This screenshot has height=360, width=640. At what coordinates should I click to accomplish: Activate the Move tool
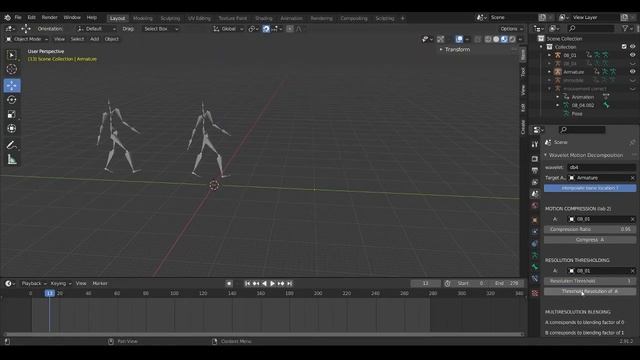coord(12,85)
